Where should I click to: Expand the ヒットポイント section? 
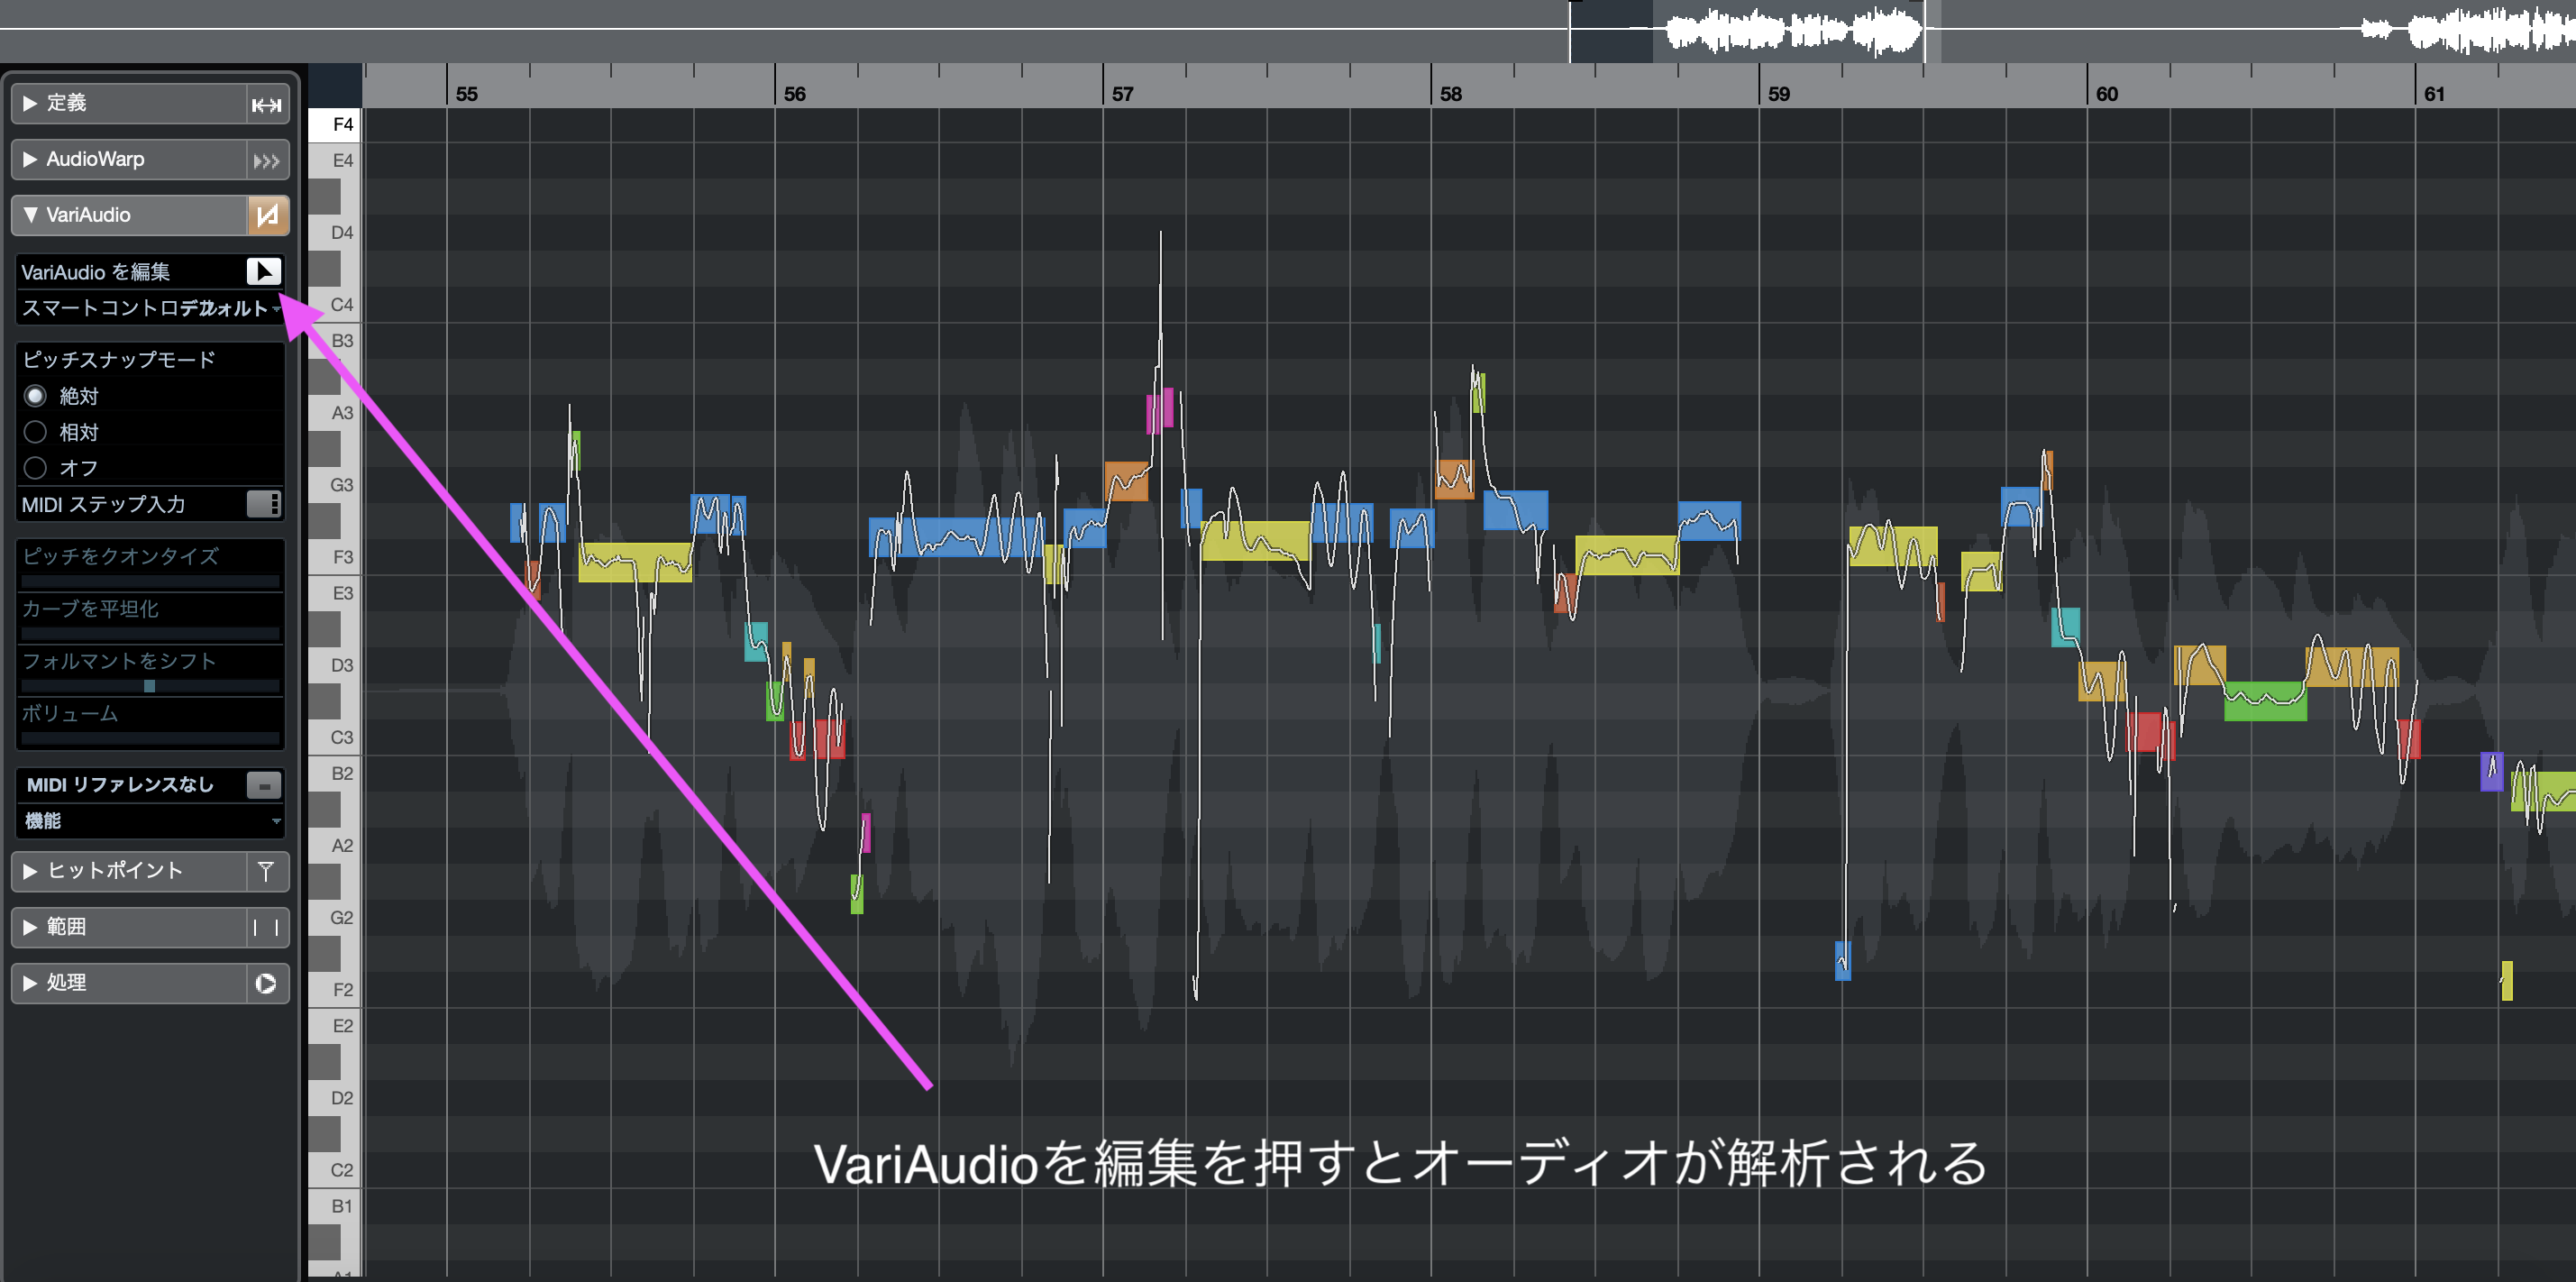[31, 871]
